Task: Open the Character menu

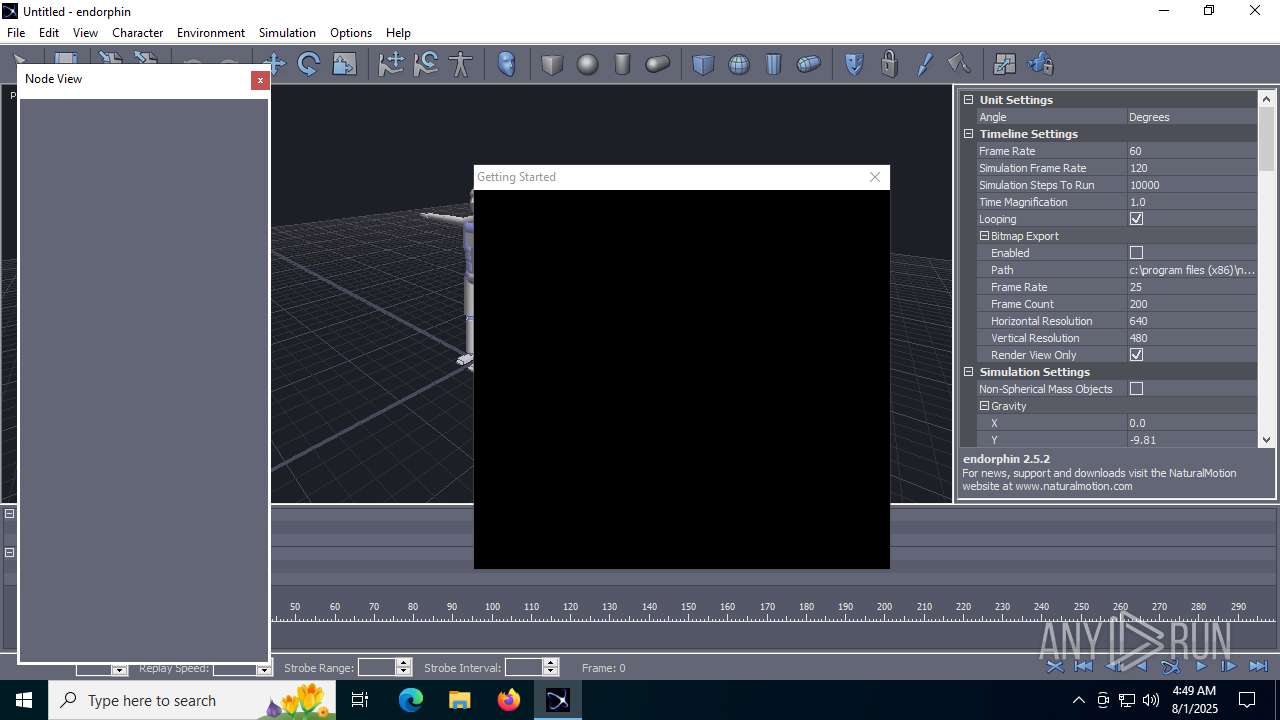Action: pyautogui.click(x=138, y=33)
